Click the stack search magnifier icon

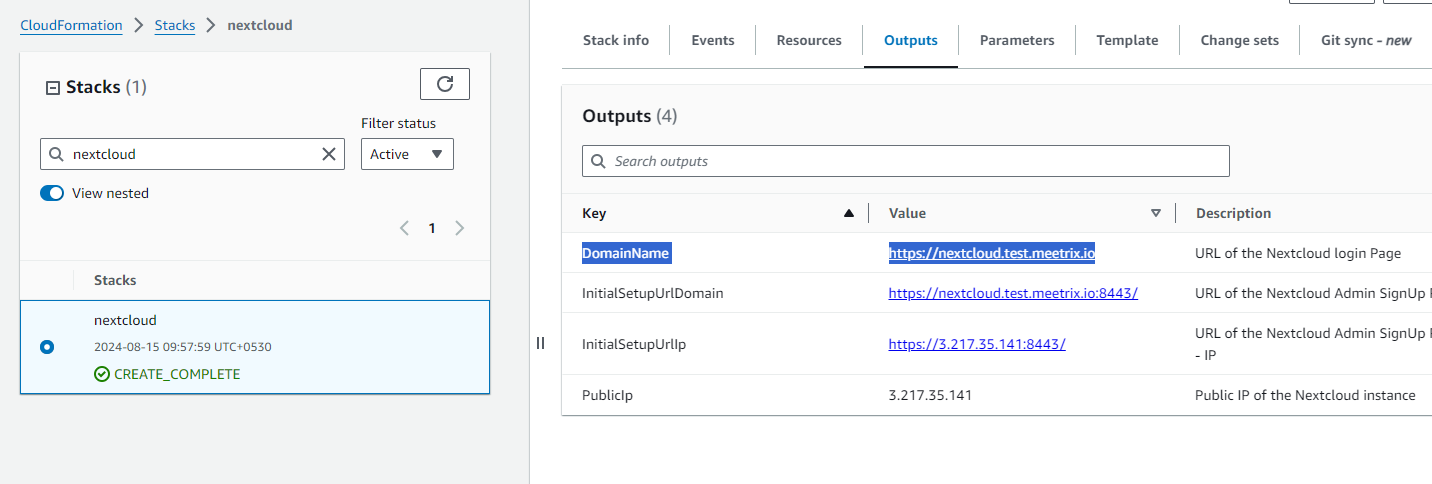[x=55, y=154]
